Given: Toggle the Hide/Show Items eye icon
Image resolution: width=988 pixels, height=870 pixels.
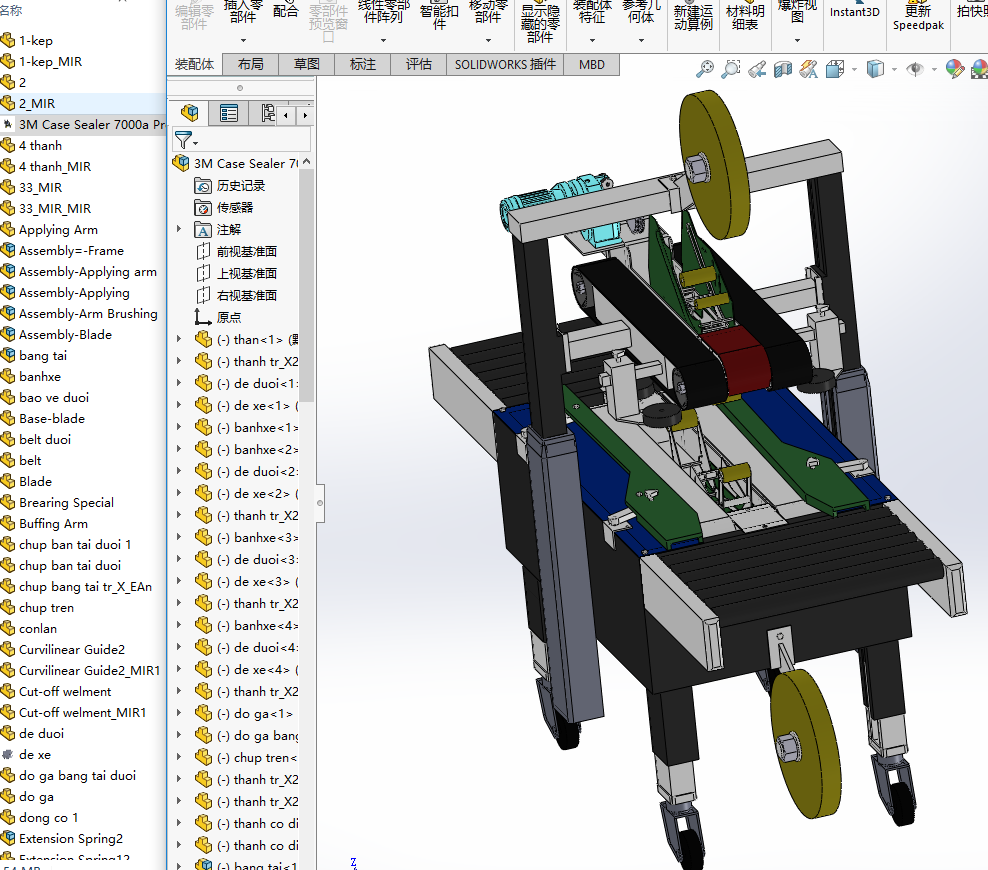Looking at the screenshot, I should point(914,69).
